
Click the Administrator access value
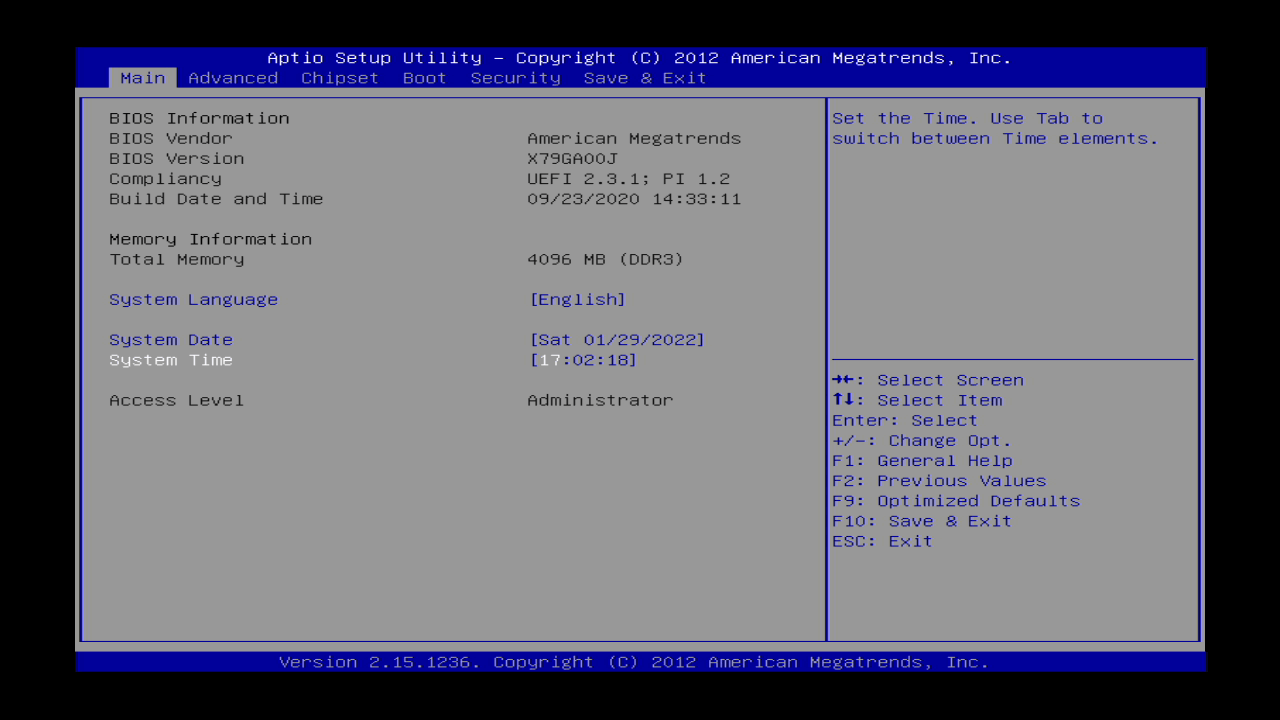coord(600,400)
